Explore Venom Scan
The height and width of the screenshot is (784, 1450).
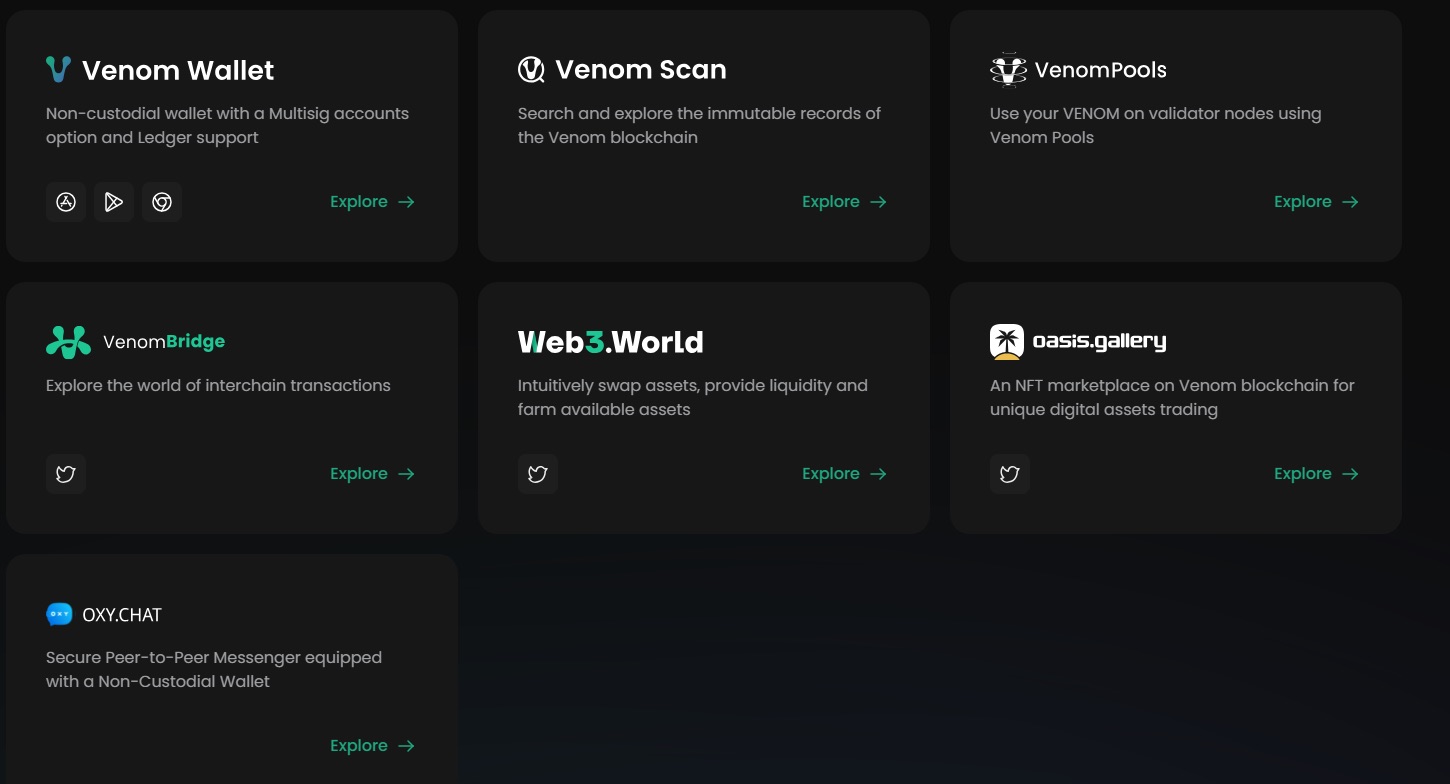(844, 202)
